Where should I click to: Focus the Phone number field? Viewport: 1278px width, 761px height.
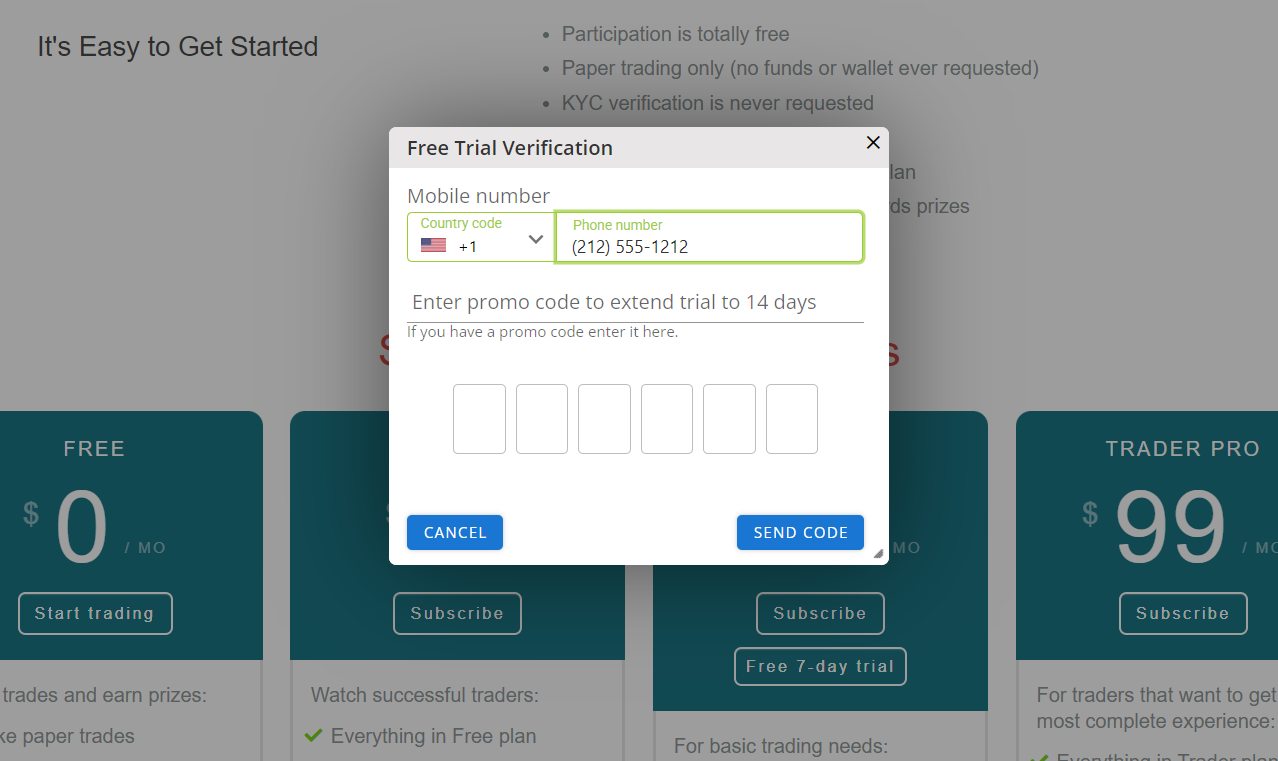tap(709, 237)
